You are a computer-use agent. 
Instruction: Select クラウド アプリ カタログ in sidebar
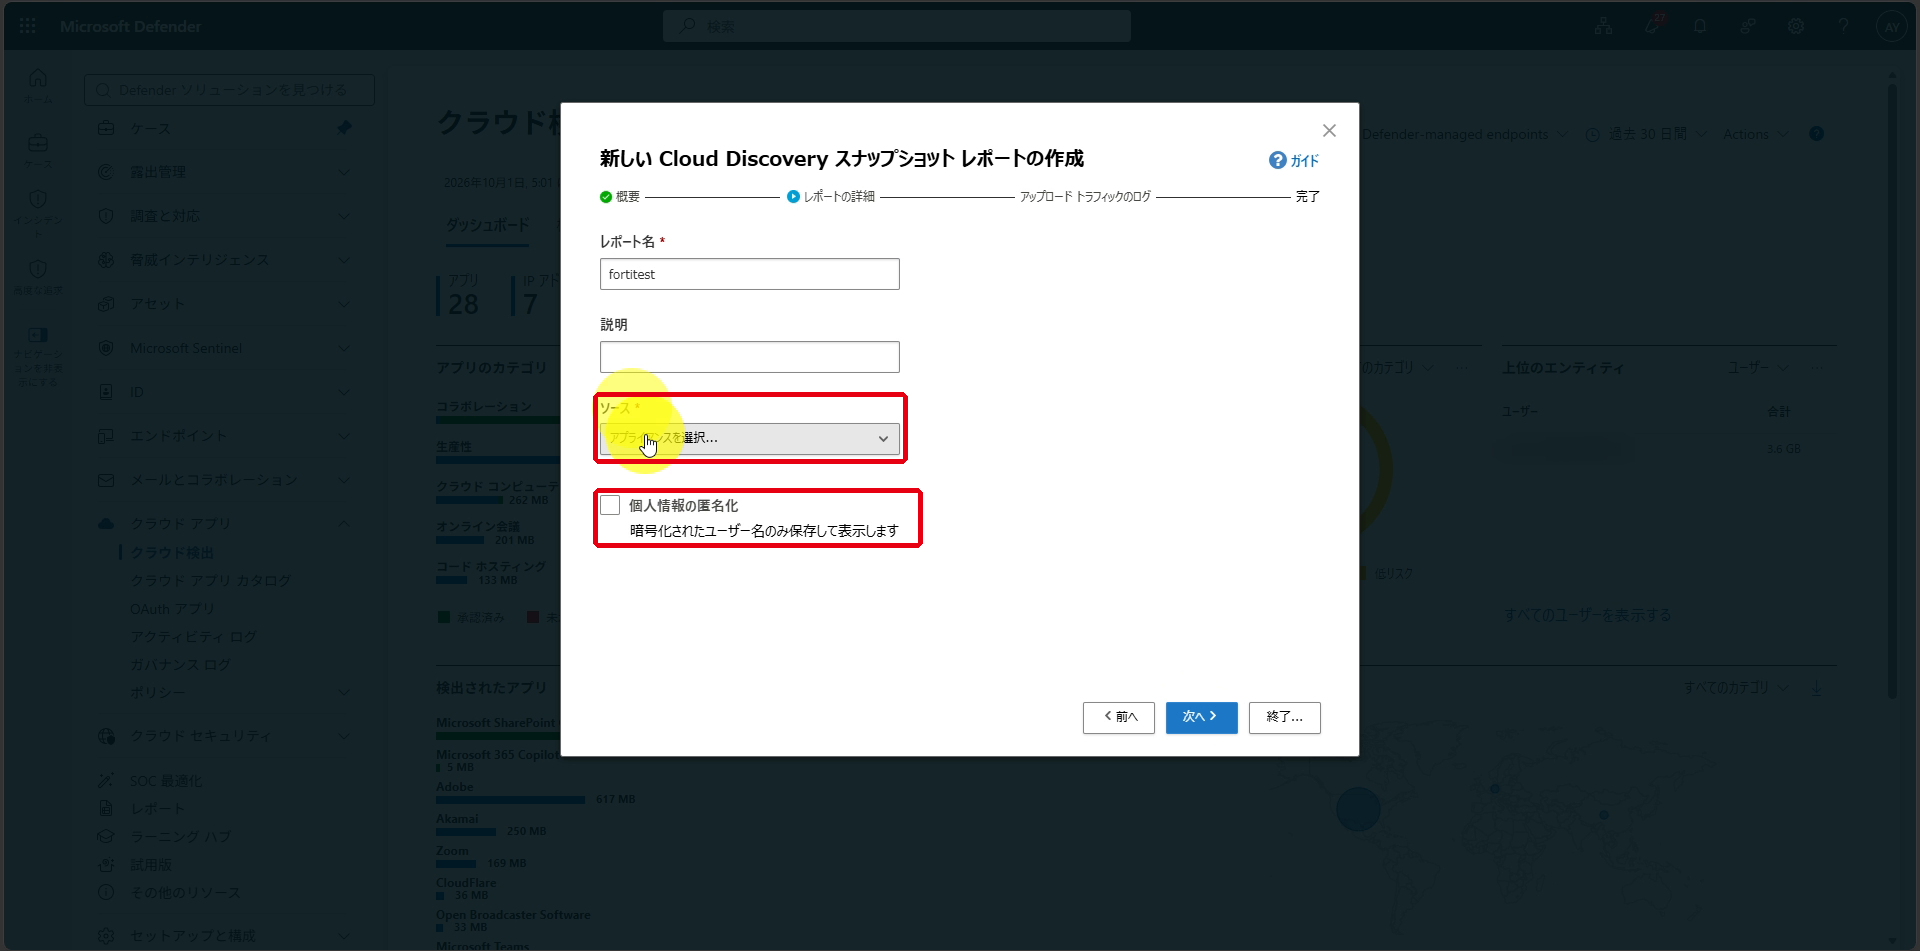click(211, 581)
